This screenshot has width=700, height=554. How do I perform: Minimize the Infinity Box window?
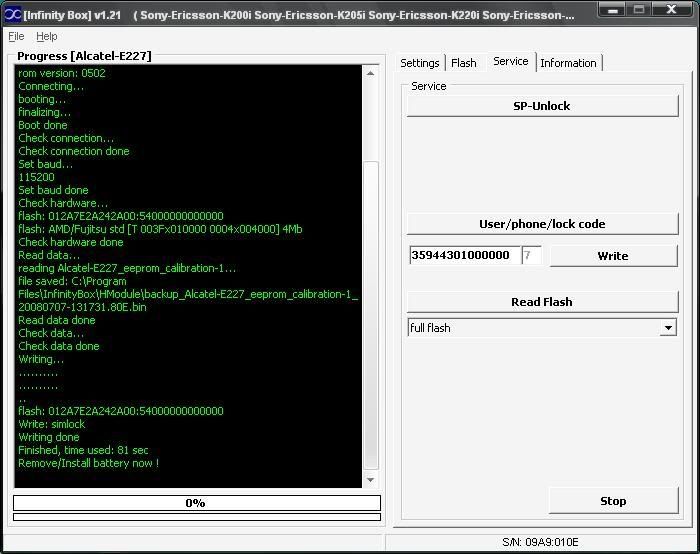click(x=612, y=10)
